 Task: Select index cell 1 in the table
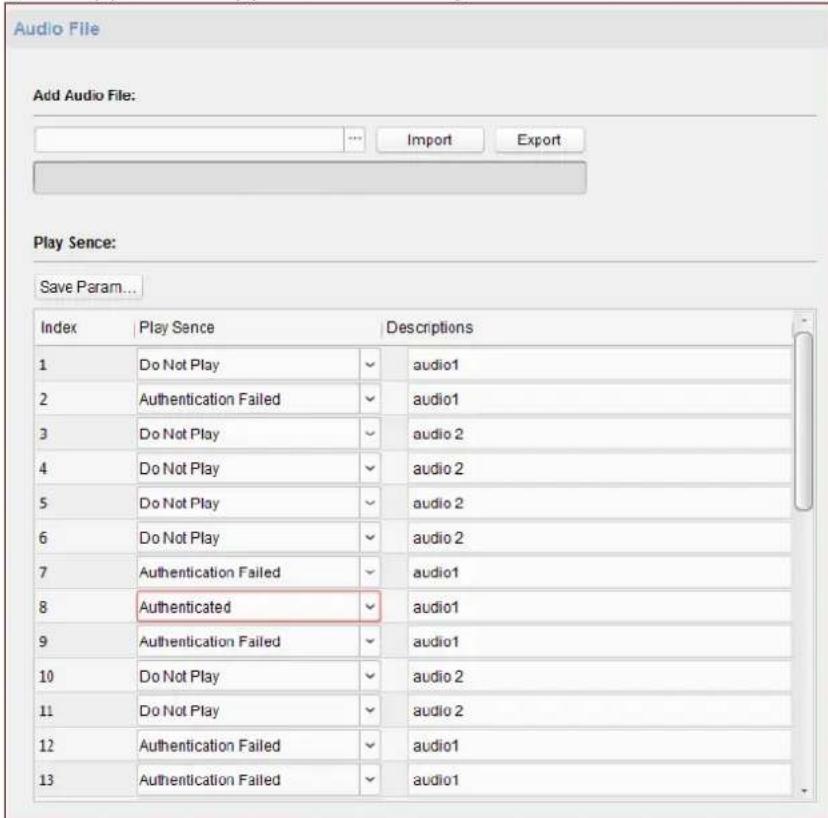pyautogui.click(x=85, y=364)
